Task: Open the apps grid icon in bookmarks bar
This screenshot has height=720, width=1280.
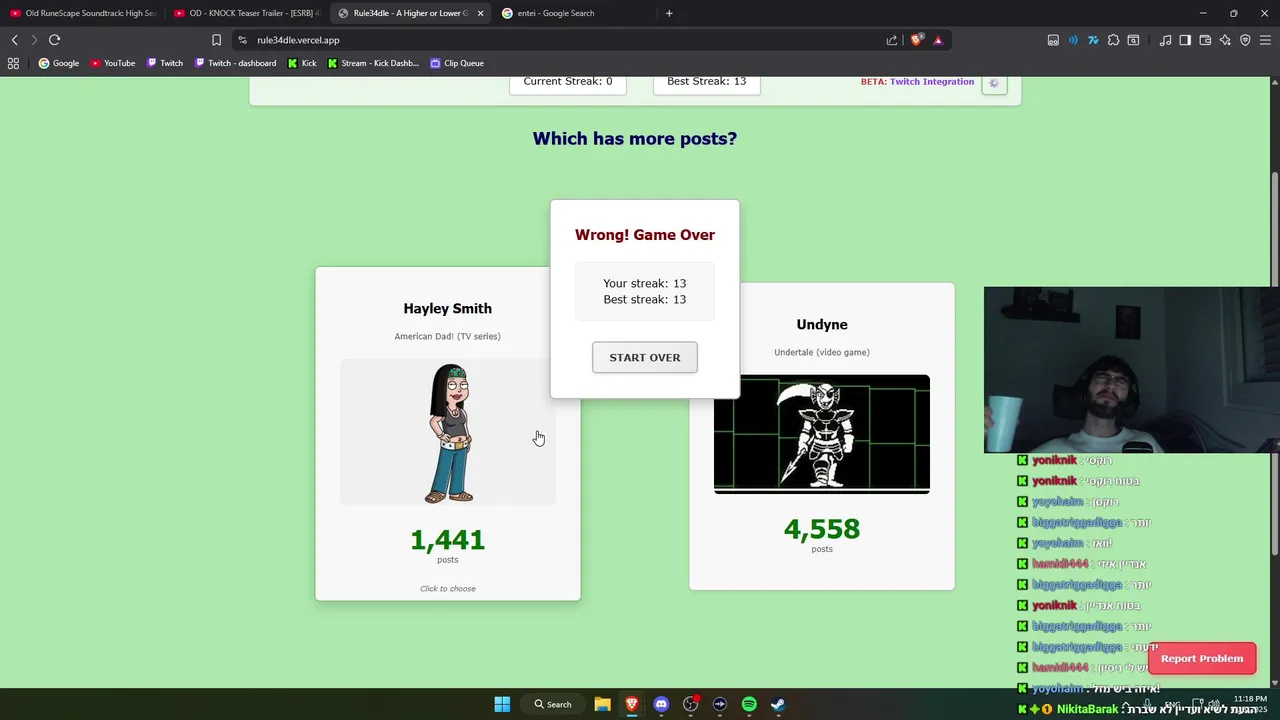Action: click(13, 63)
